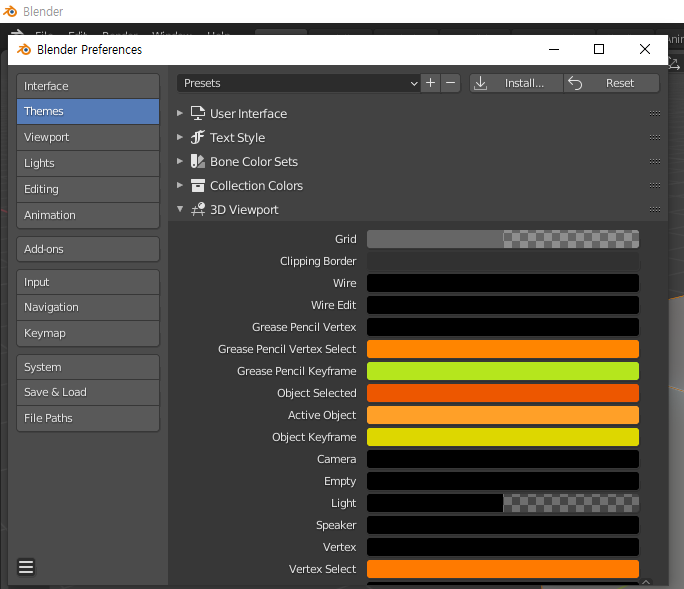The height and width of the screenshot is (589, 684).
Task: Switch to Viewport preferences
Action: (88, 137)
